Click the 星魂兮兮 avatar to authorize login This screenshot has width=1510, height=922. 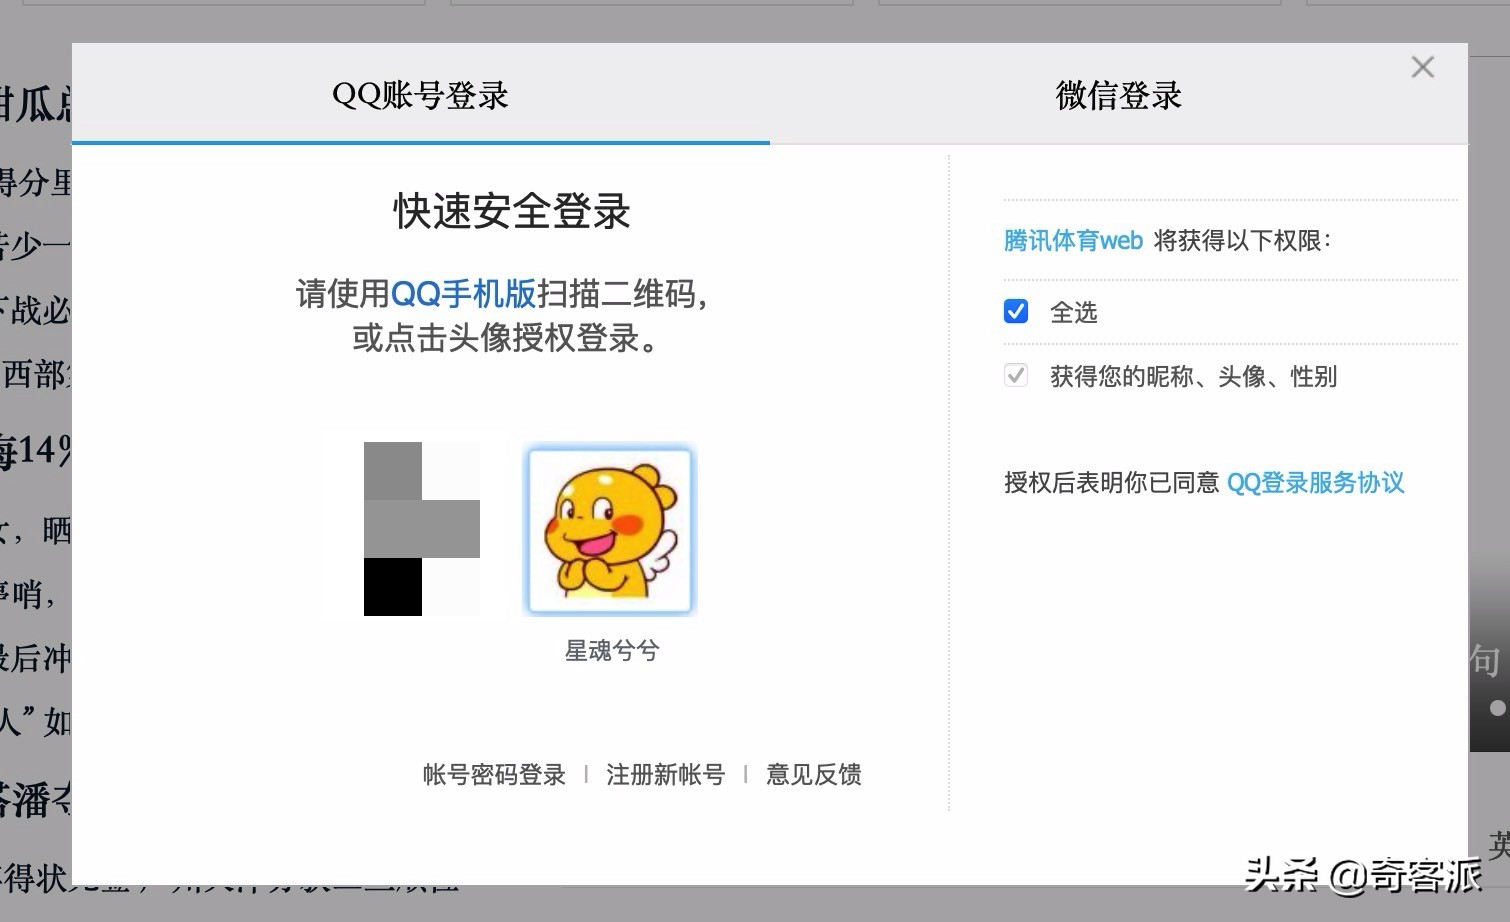click(x=610, y=530)
